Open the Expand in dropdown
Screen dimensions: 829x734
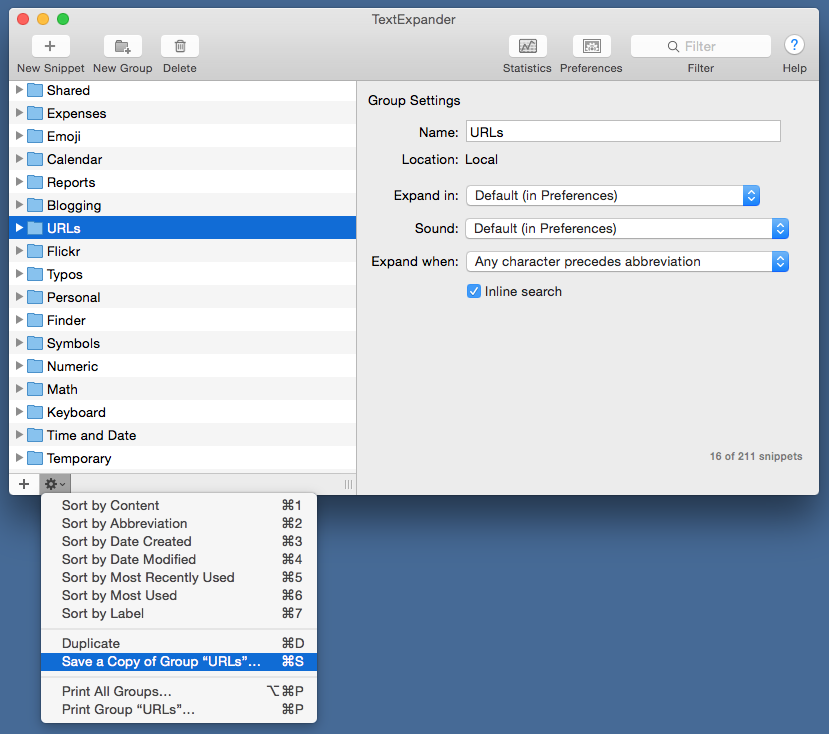[612, 196]
